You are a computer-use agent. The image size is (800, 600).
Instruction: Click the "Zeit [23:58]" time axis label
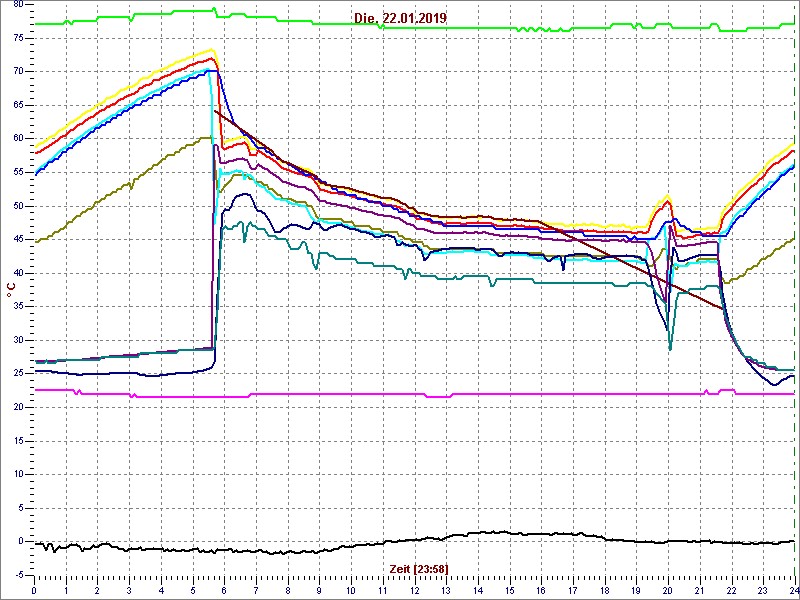click(x=419, y=568)
